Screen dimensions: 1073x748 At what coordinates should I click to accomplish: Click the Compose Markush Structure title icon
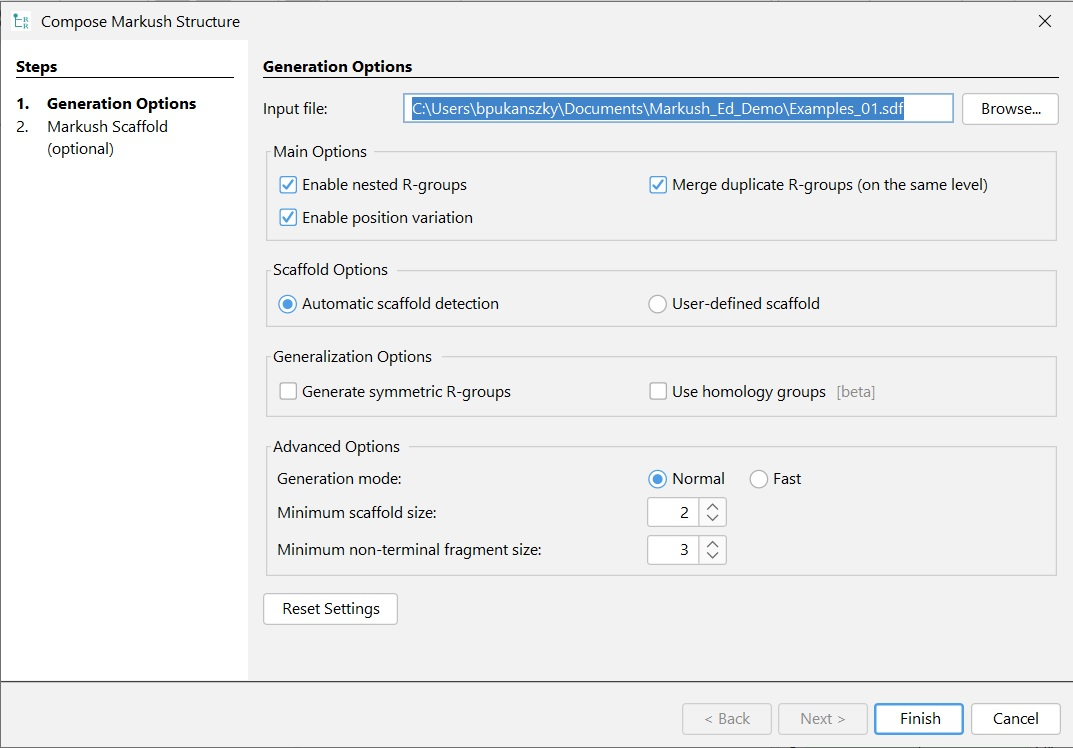click(20, 21)
